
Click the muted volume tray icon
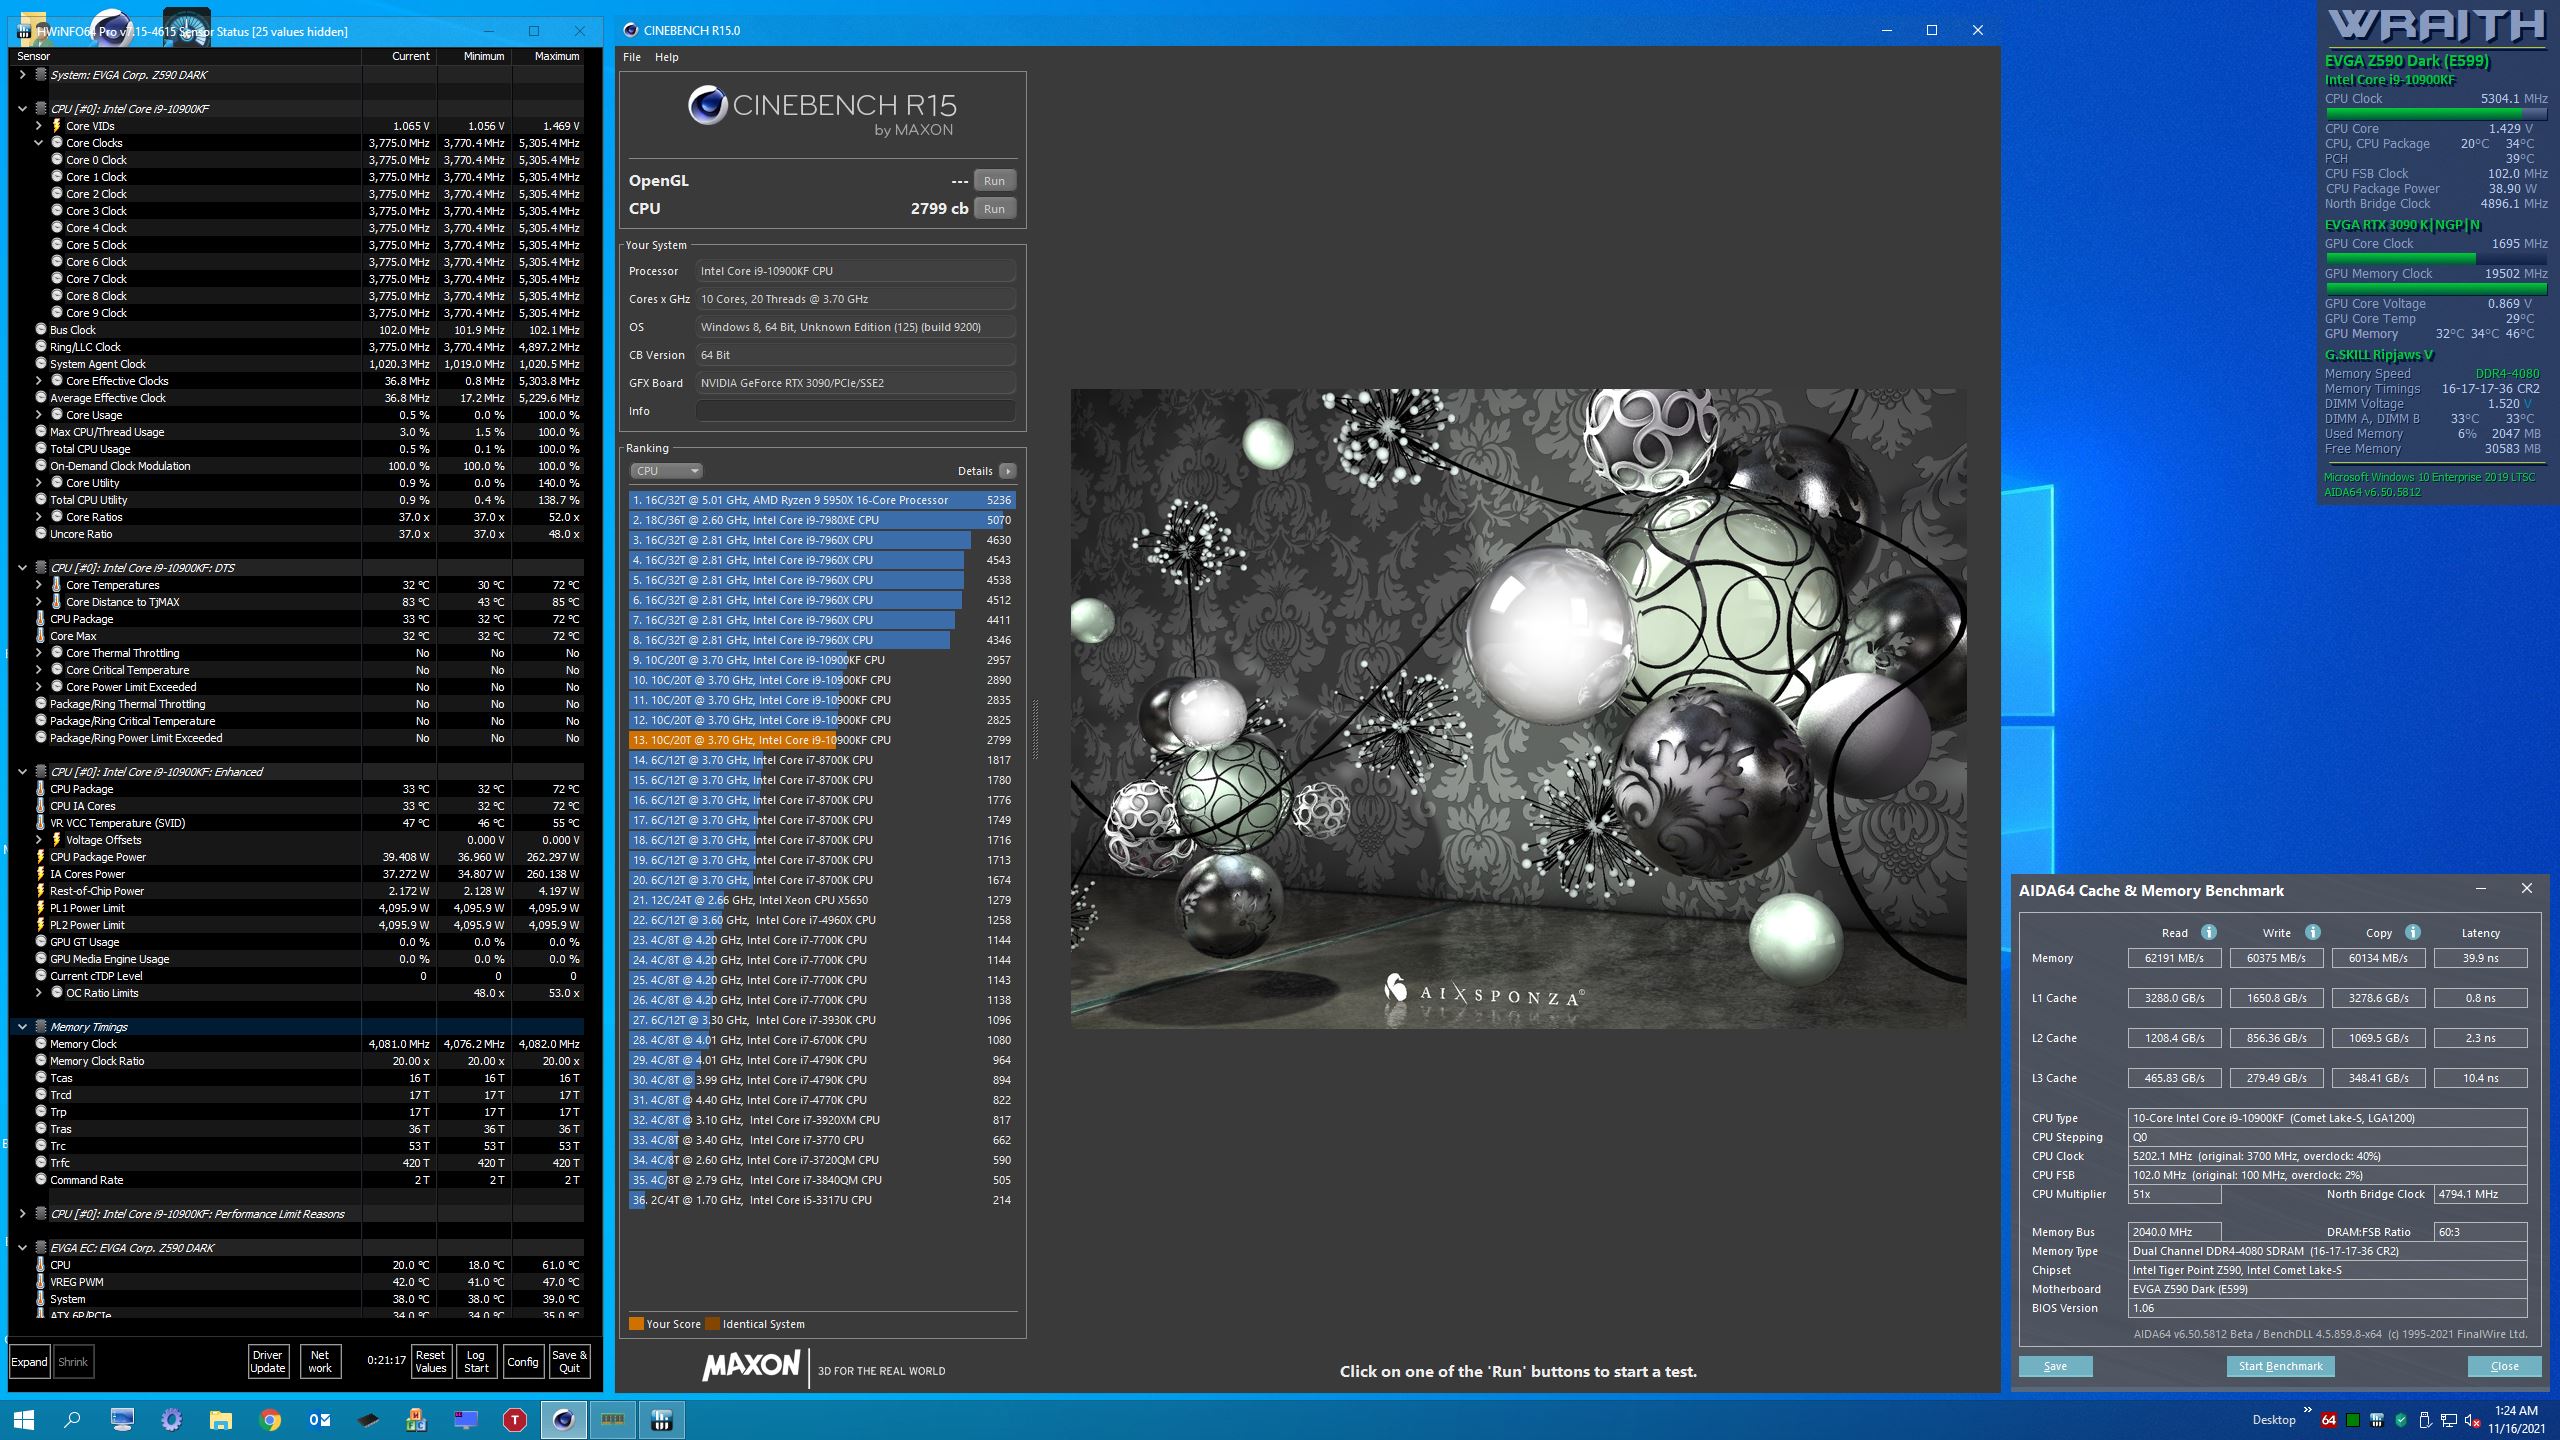[2472, 1420]
